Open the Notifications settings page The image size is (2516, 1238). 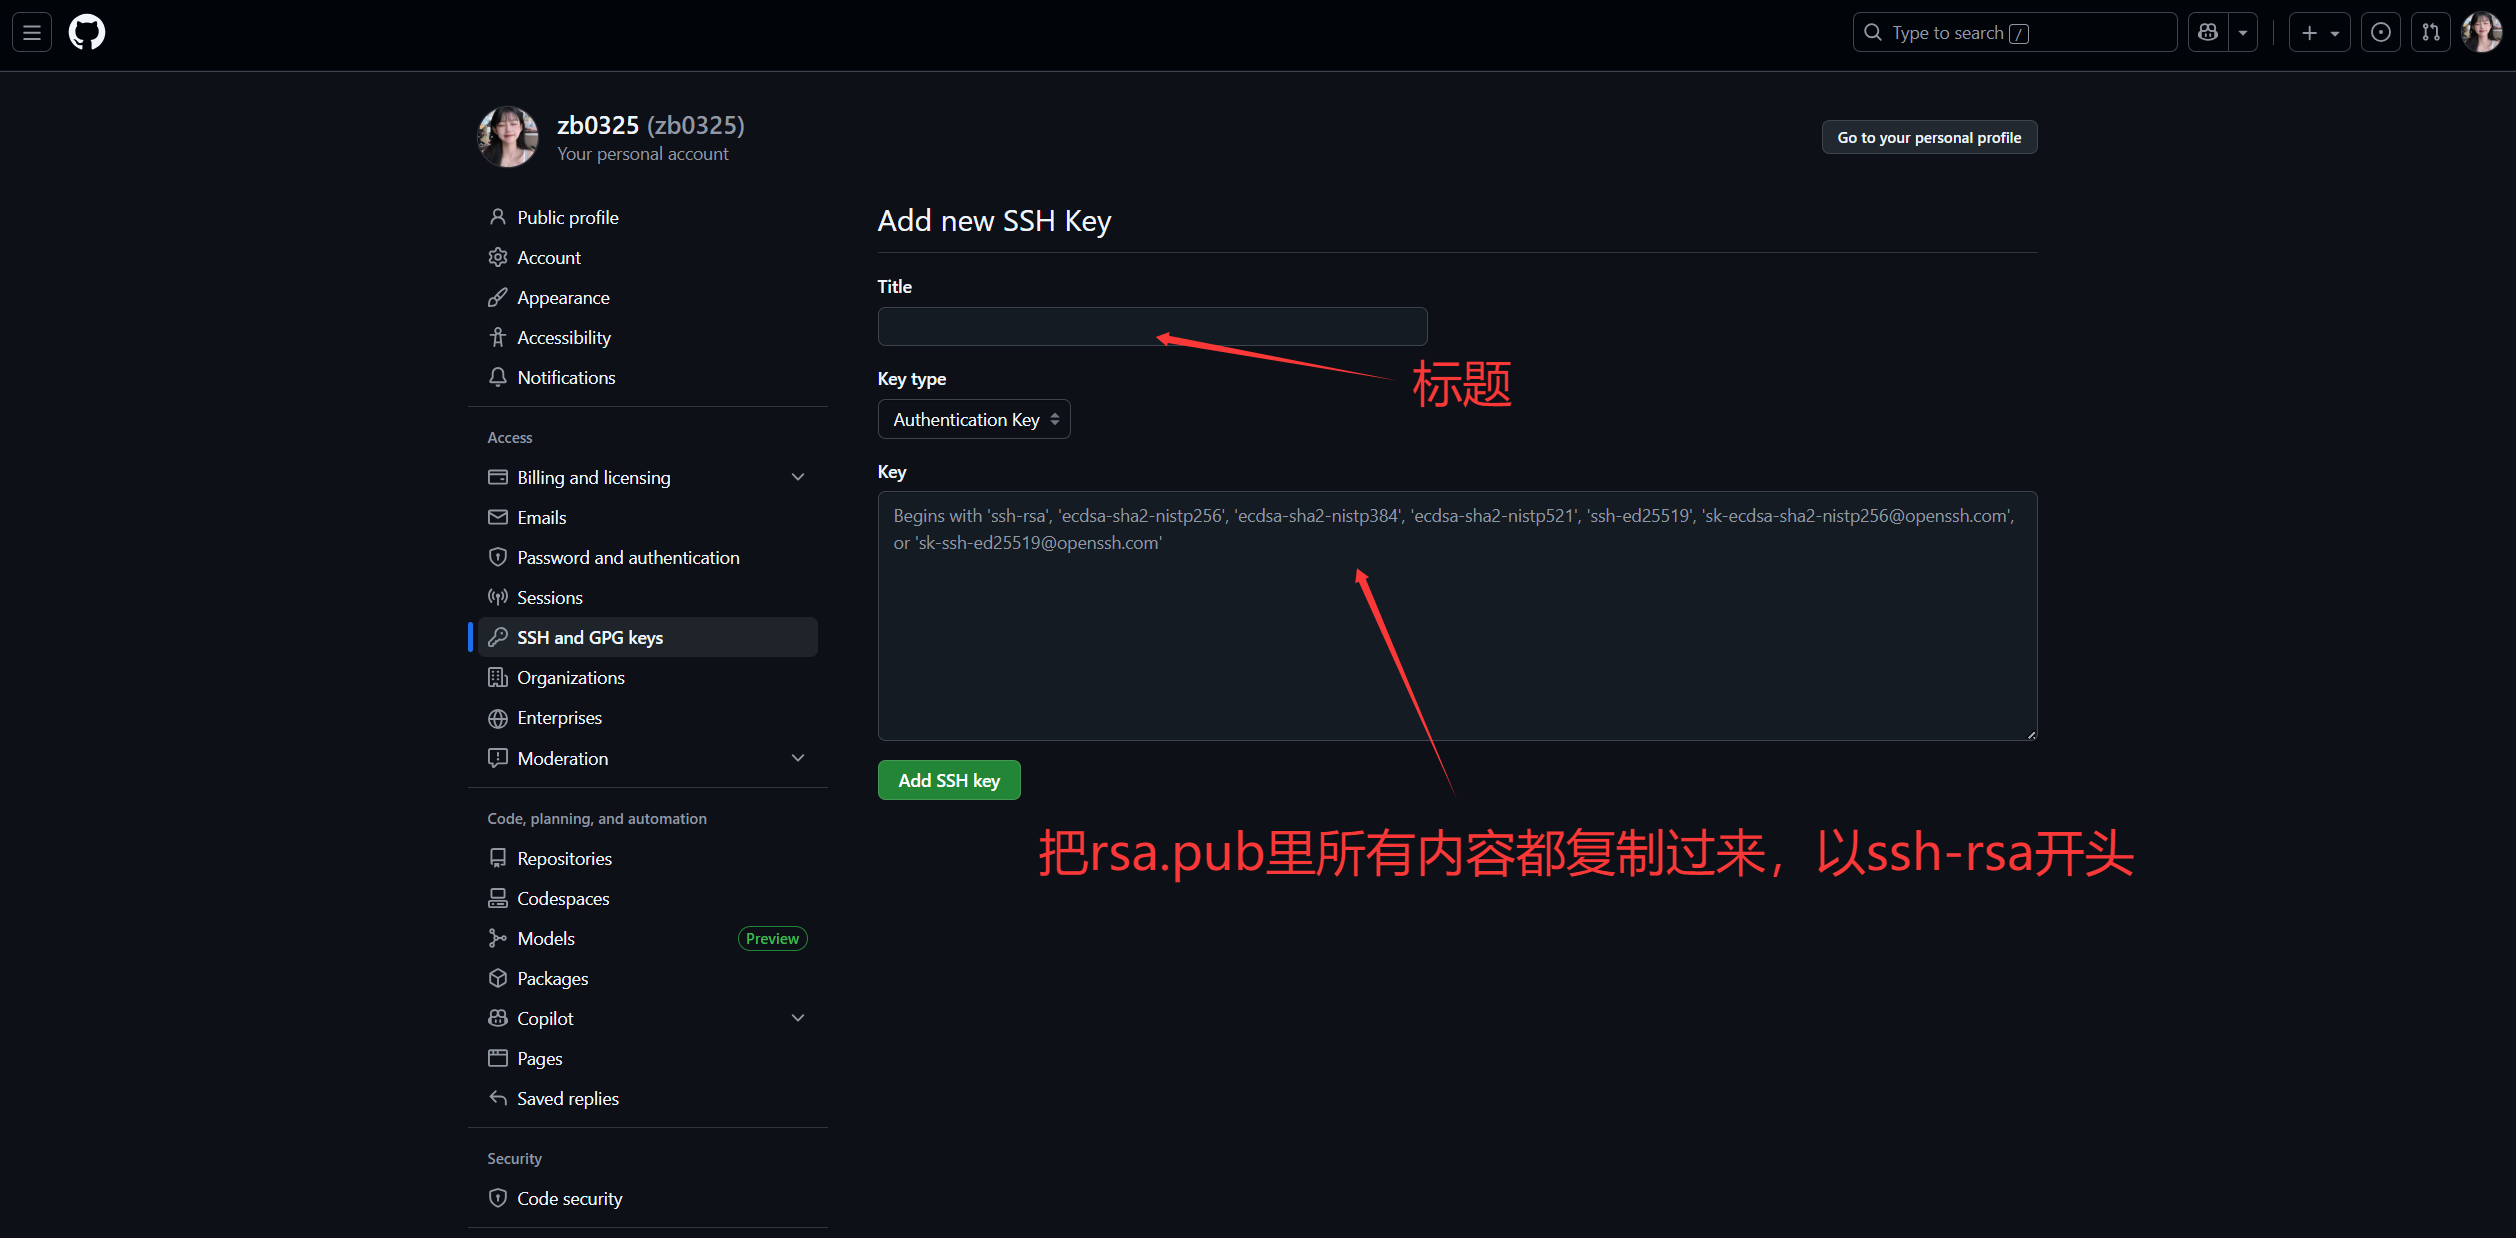(x=566, y=377)
